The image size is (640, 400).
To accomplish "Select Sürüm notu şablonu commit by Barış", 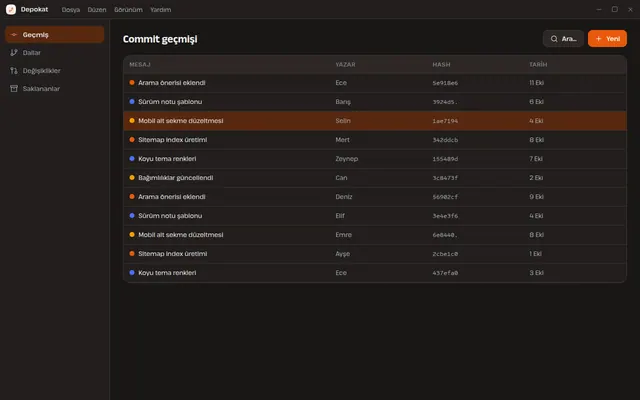I will point(375,102).
